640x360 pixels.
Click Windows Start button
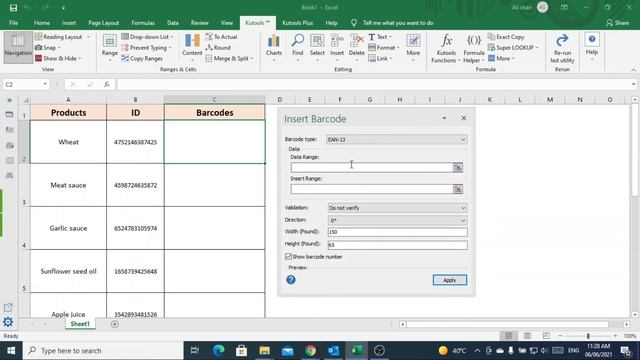coord(11,350)
